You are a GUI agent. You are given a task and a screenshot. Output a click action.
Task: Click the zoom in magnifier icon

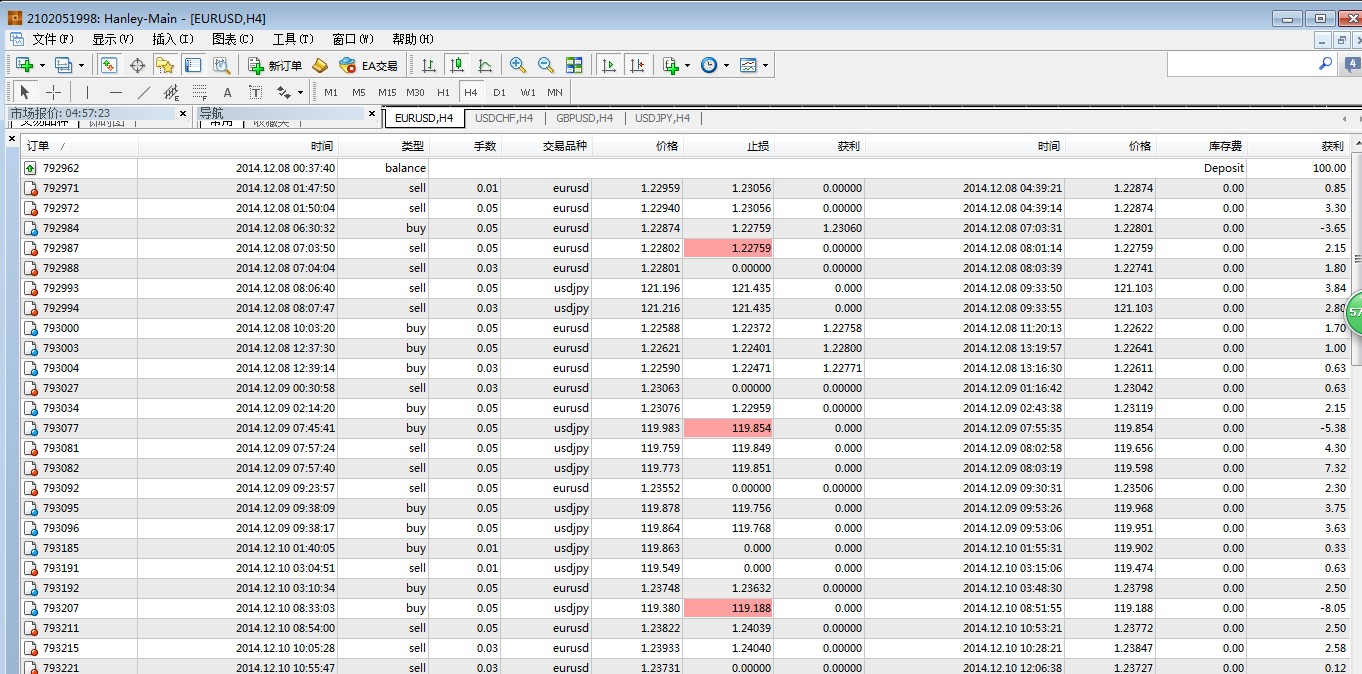(518, 65)
